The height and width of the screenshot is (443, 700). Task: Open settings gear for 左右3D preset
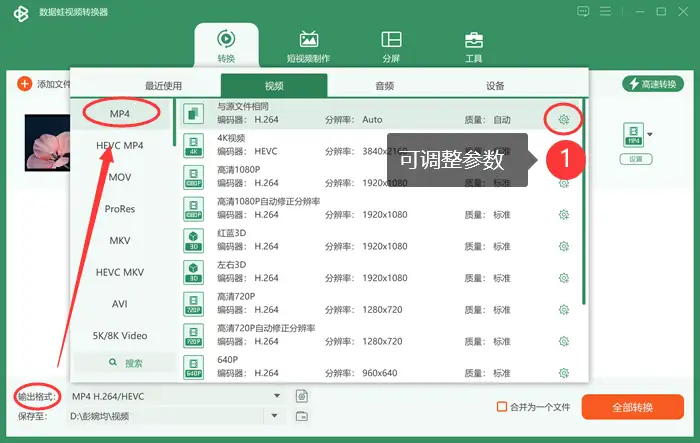point(564,278)
